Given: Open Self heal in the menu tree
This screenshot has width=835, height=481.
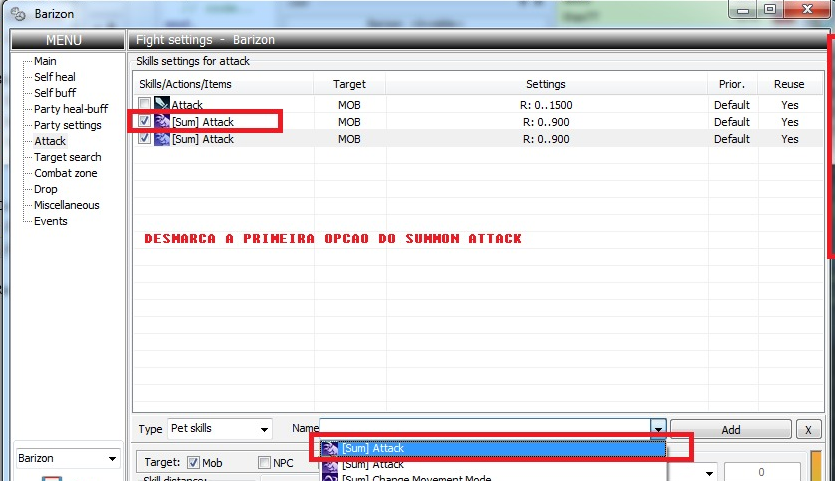Looking at the screenshot, I should click(x=54, y=77).
